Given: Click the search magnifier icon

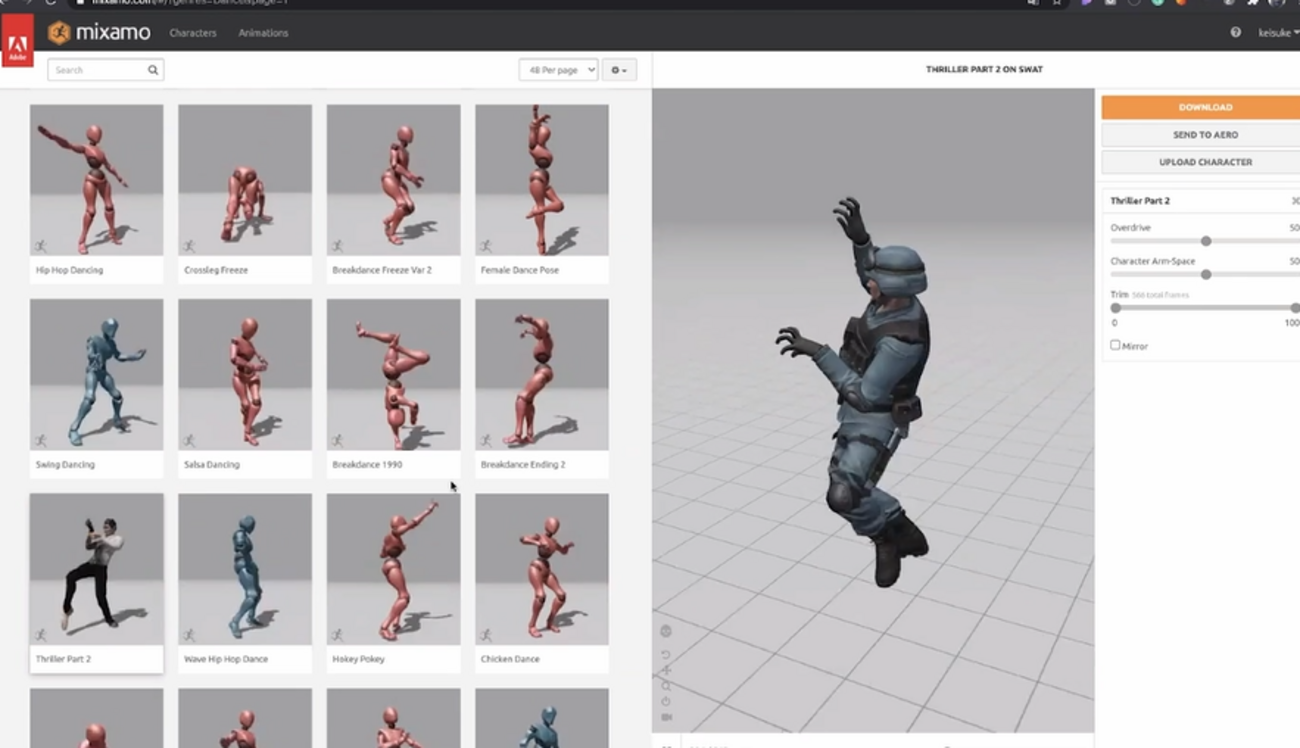Looking at the screenshot, I should click(153, 70).
